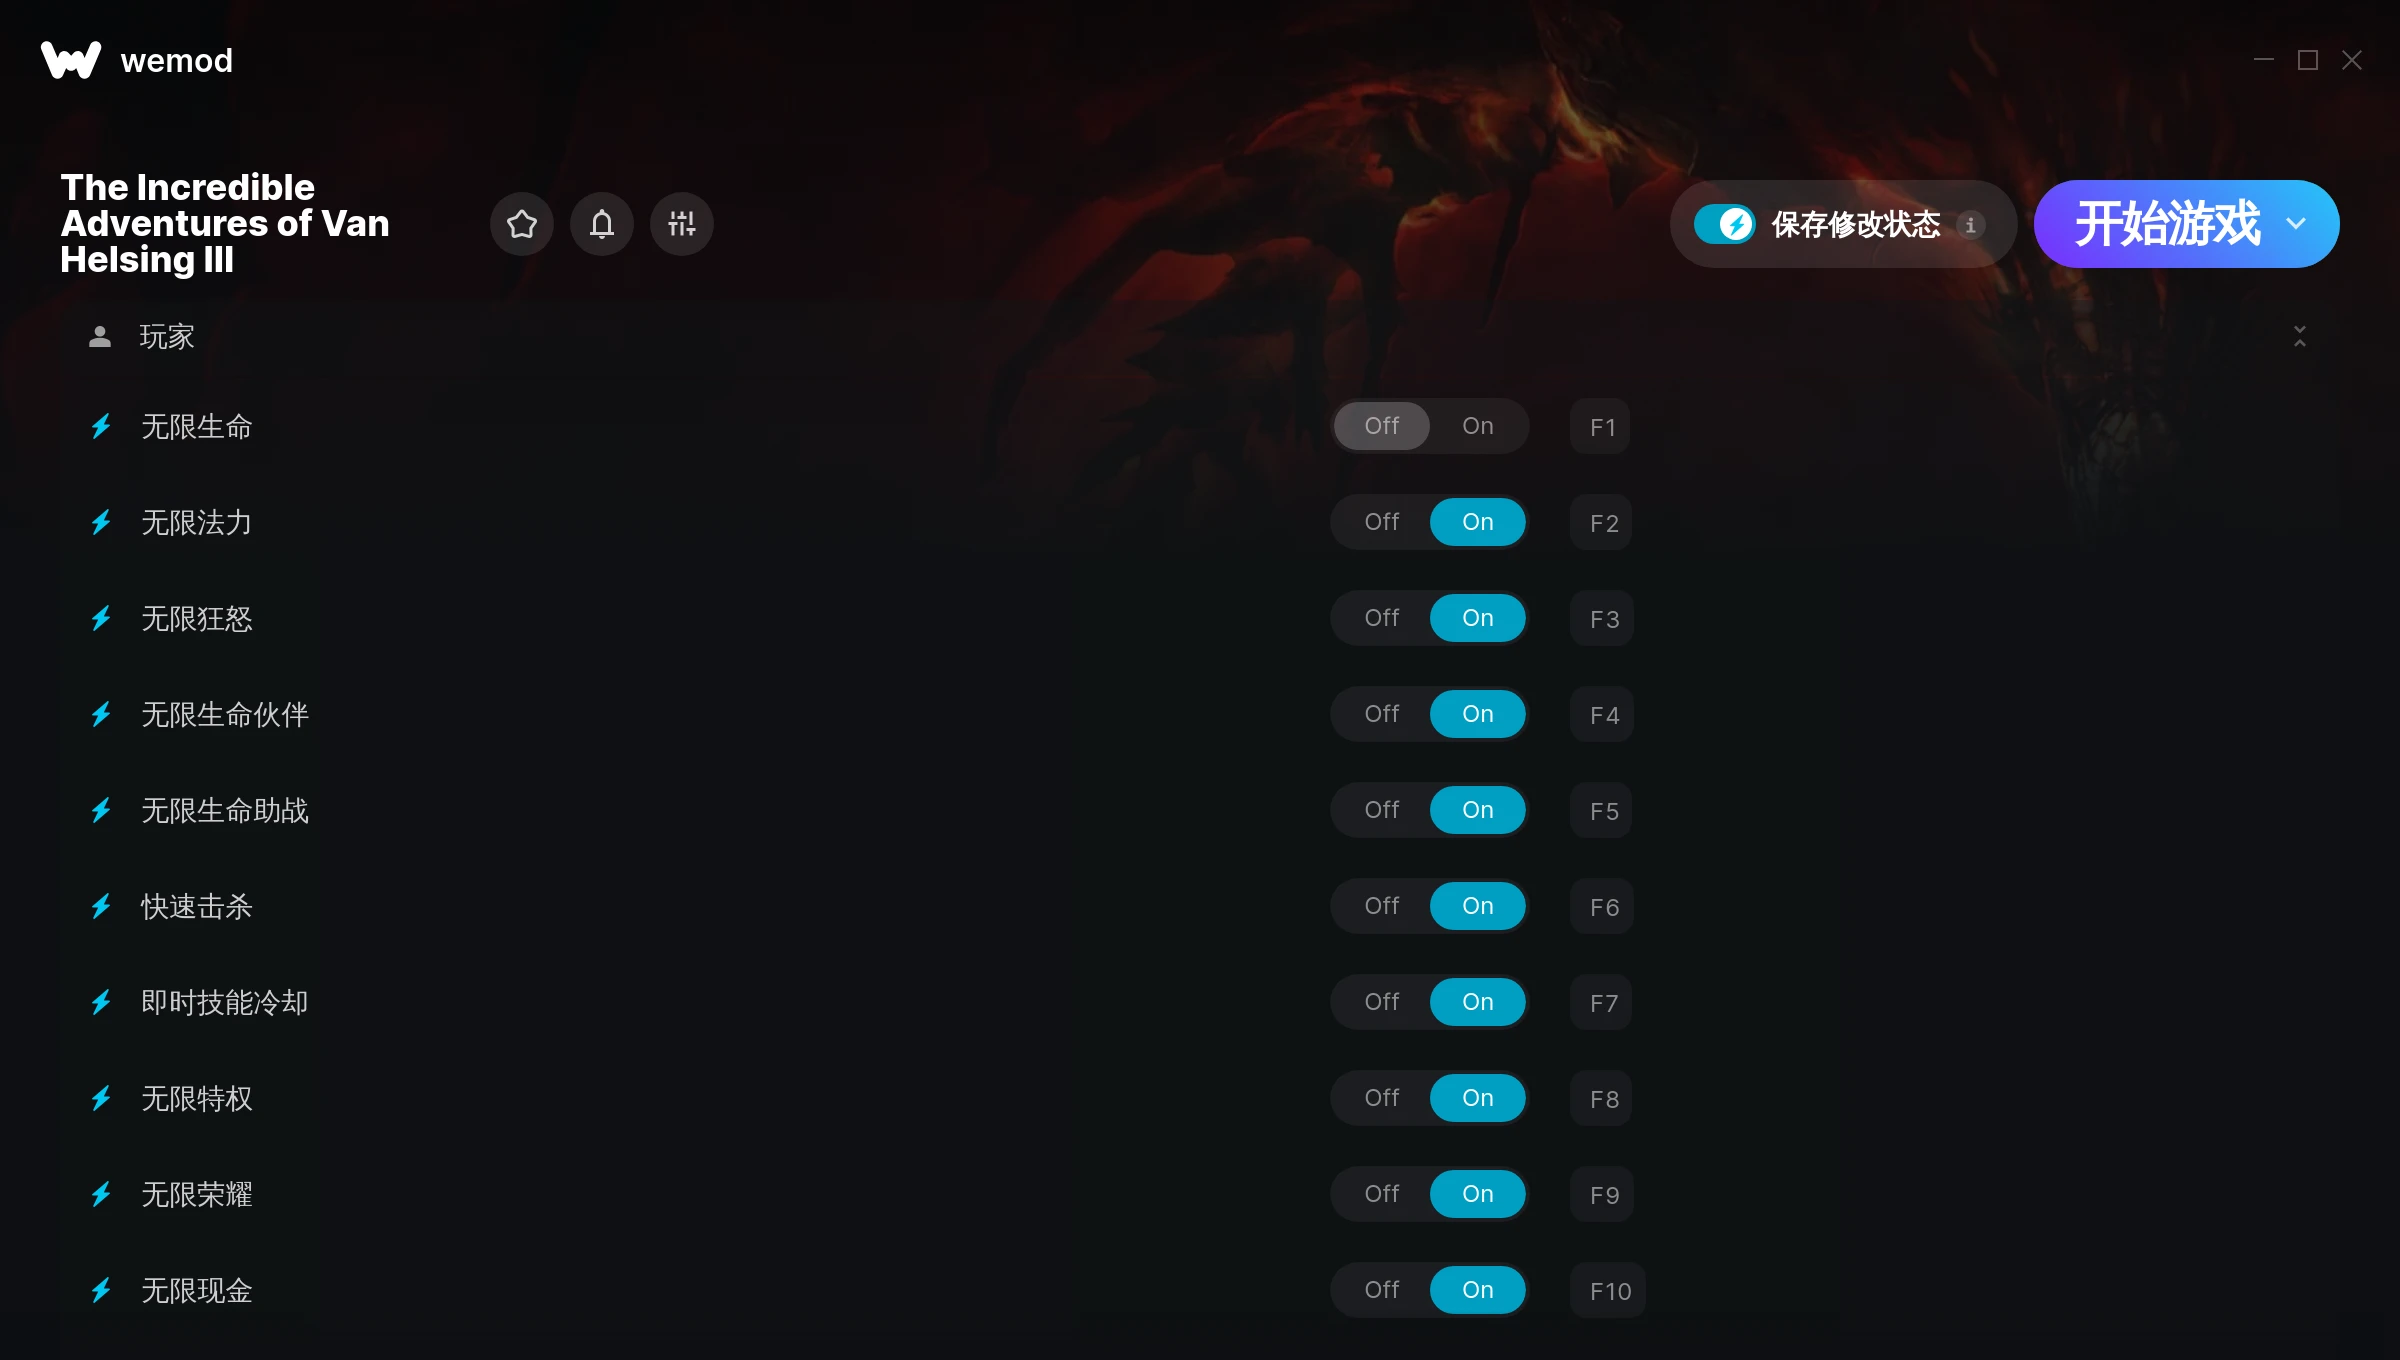Screen dimensions: 2400x1360
Task: Turn off 无限法力 cheat
Action: [x=1381, y=522]
